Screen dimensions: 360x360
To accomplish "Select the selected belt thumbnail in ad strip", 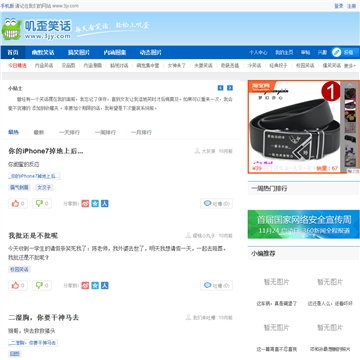I will [350, 105].
